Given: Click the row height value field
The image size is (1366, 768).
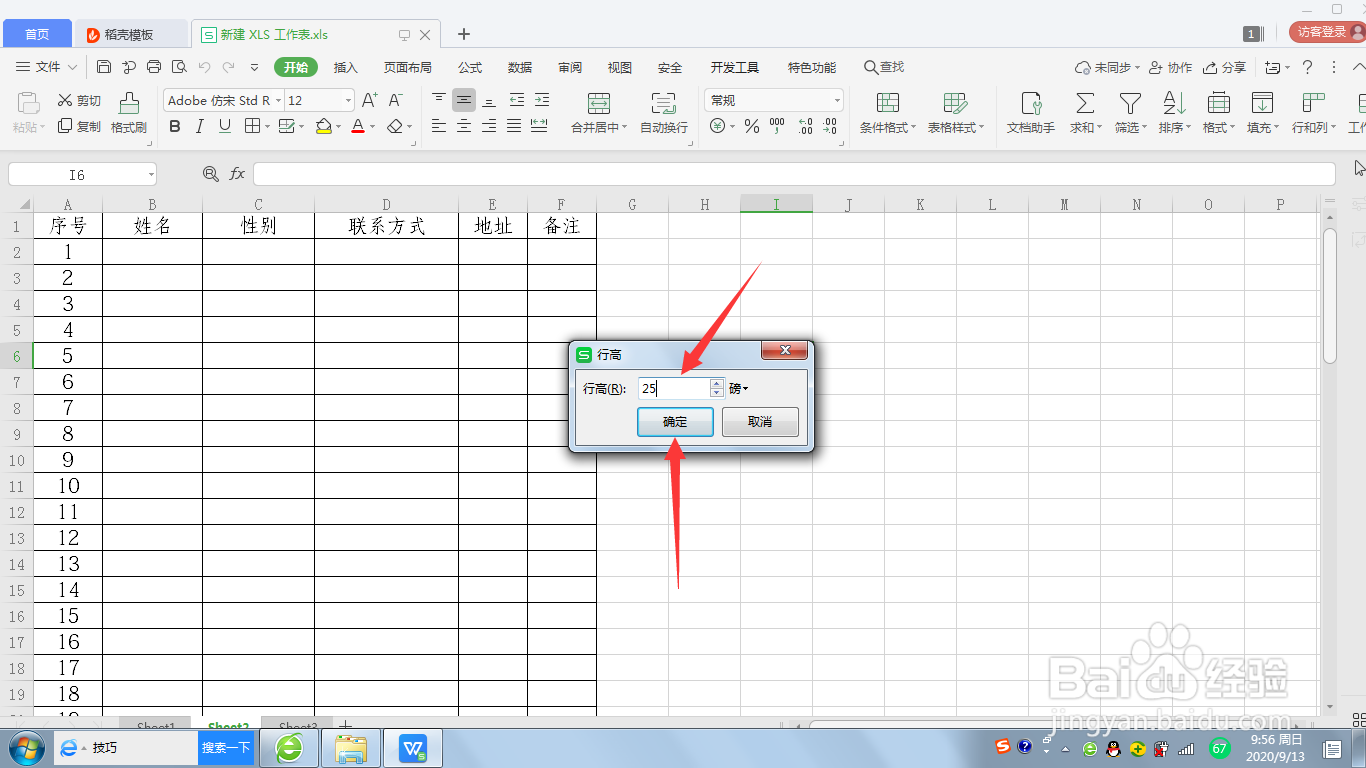Looking at the screenshot, I should pyautogui.click(x=673, y=389).
